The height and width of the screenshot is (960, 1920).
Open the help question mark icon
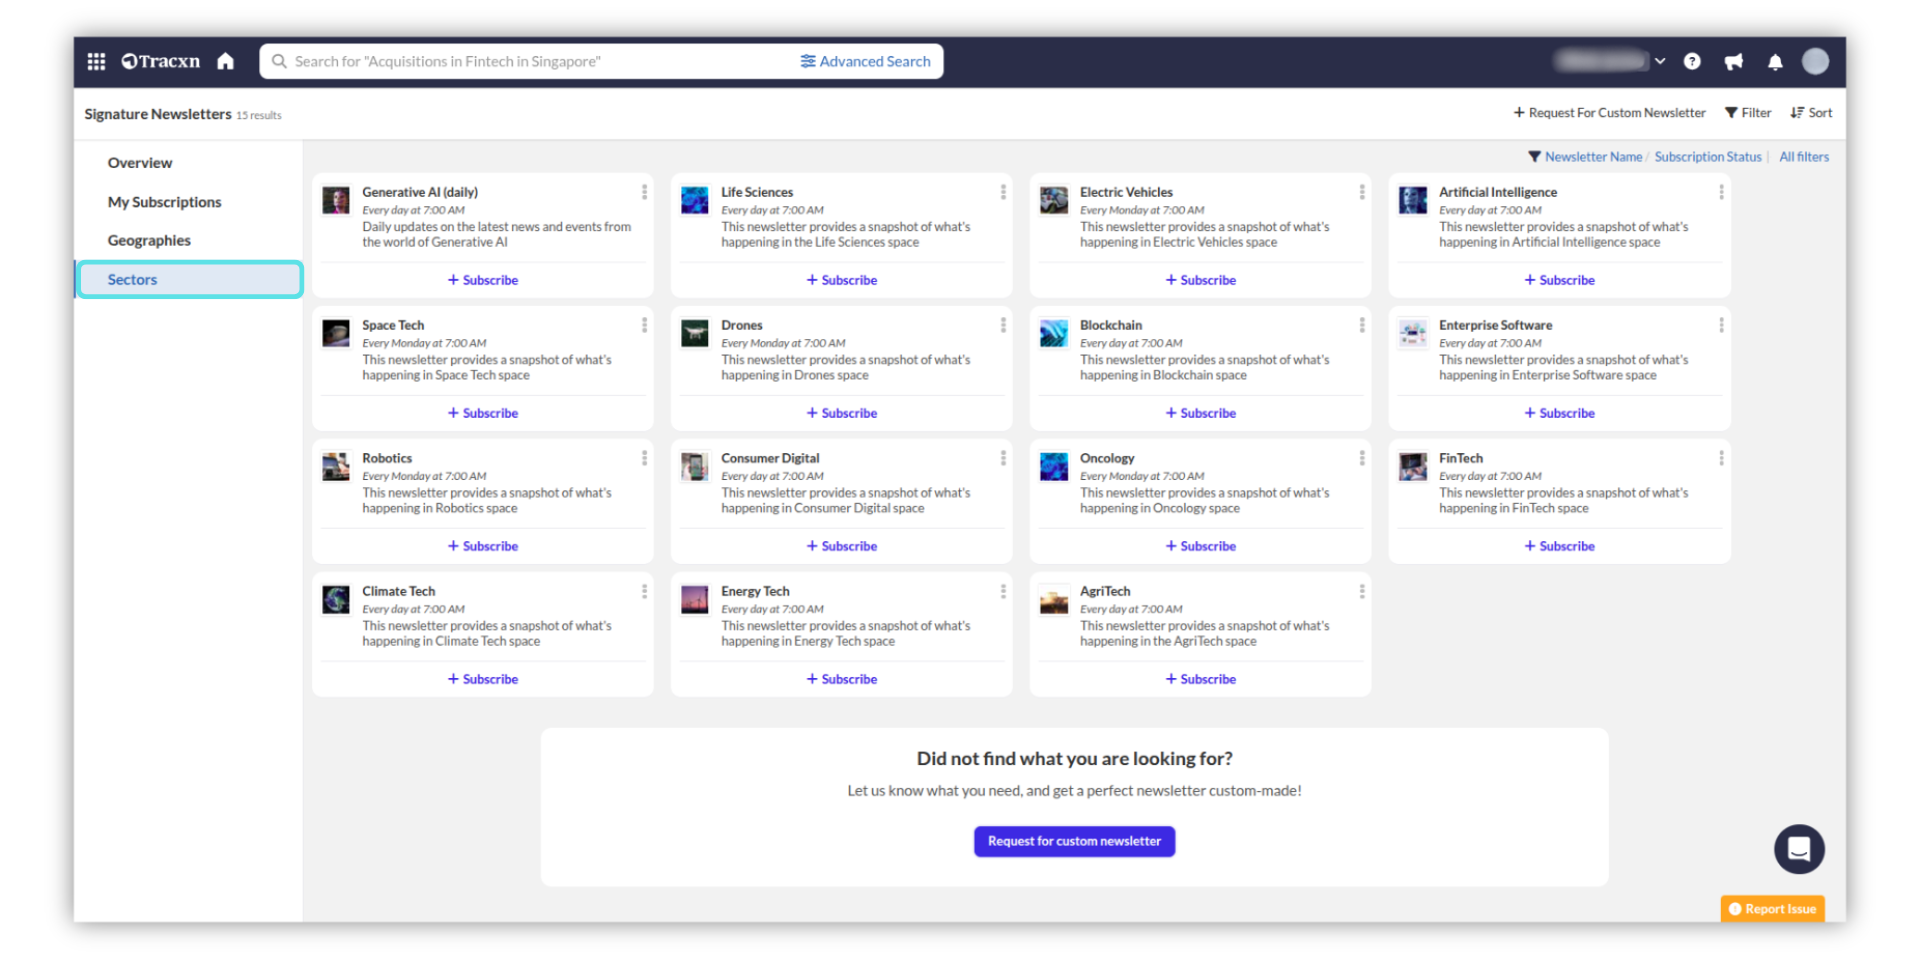pos(1692,62)
